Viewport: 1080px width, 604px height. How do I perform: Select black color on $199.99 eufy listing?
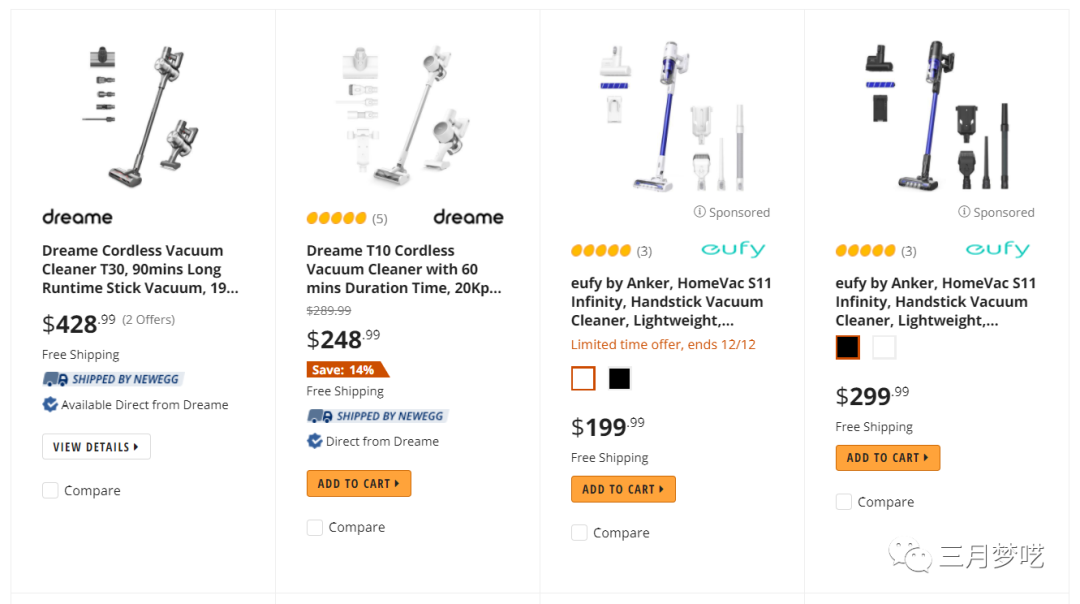(620, 379)
